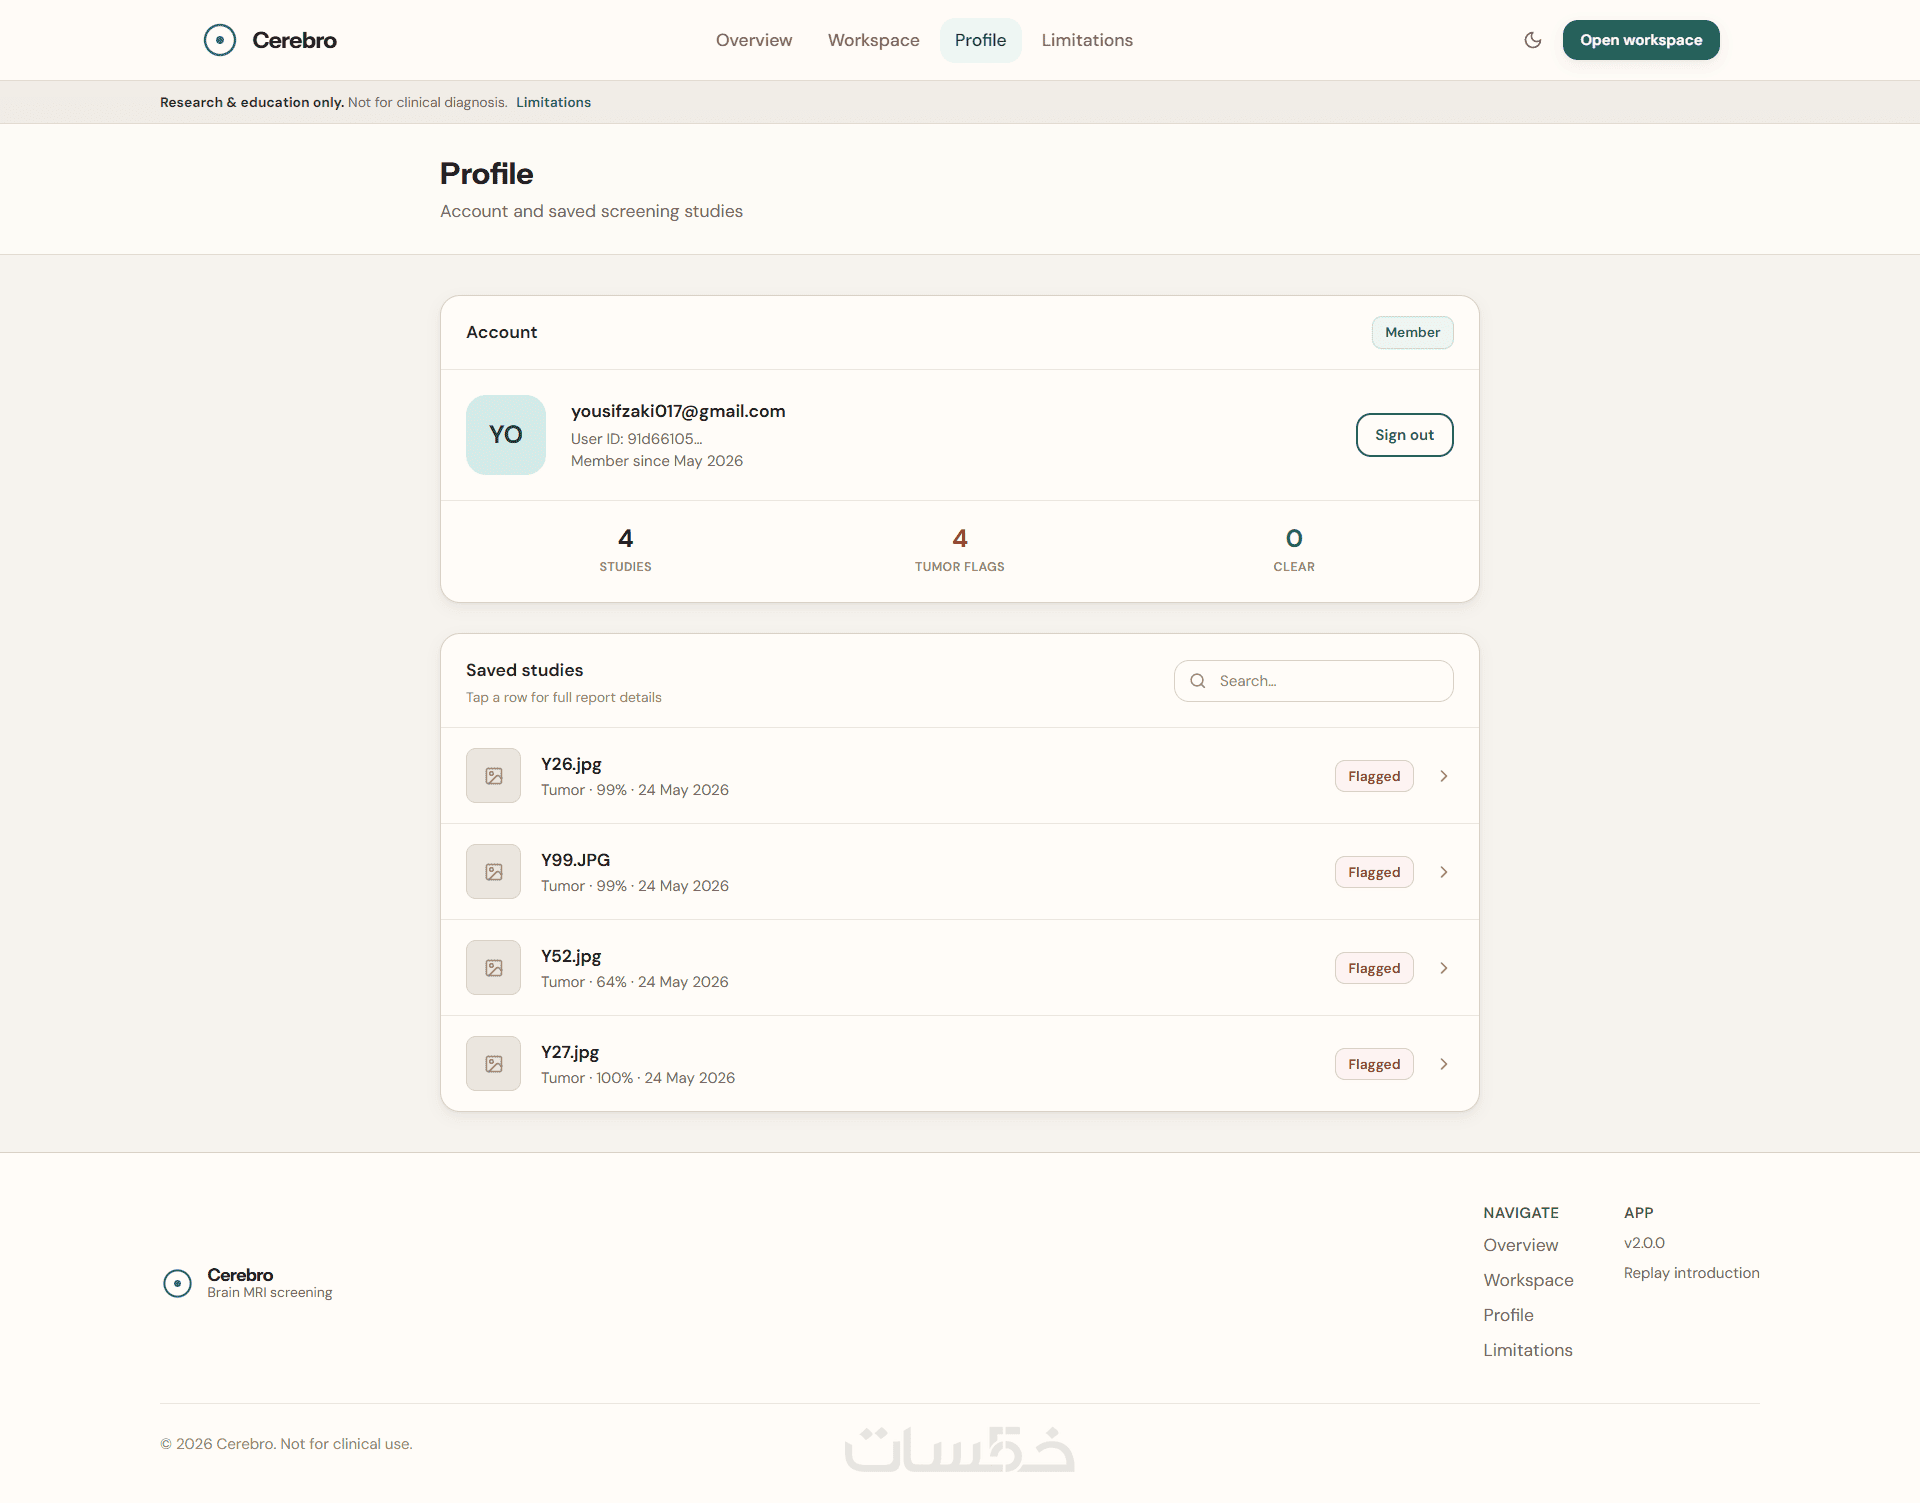Click the Y52.jpg image thumbnail icon
This screenshot has height=1503, width=1920.
pos(493,968)
